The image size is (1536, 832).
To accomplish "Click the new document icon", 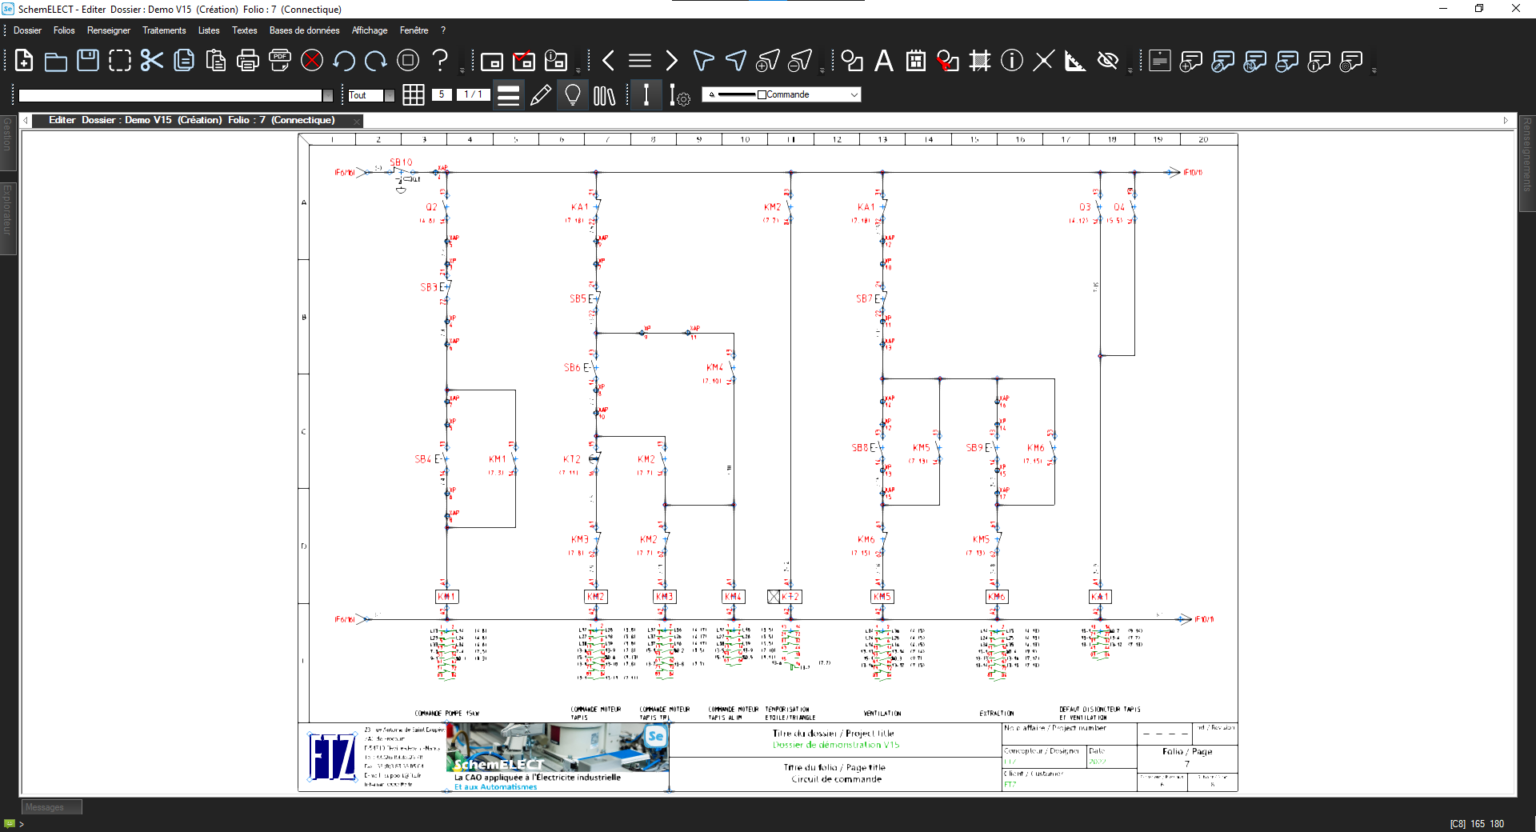I will (24, 61).
